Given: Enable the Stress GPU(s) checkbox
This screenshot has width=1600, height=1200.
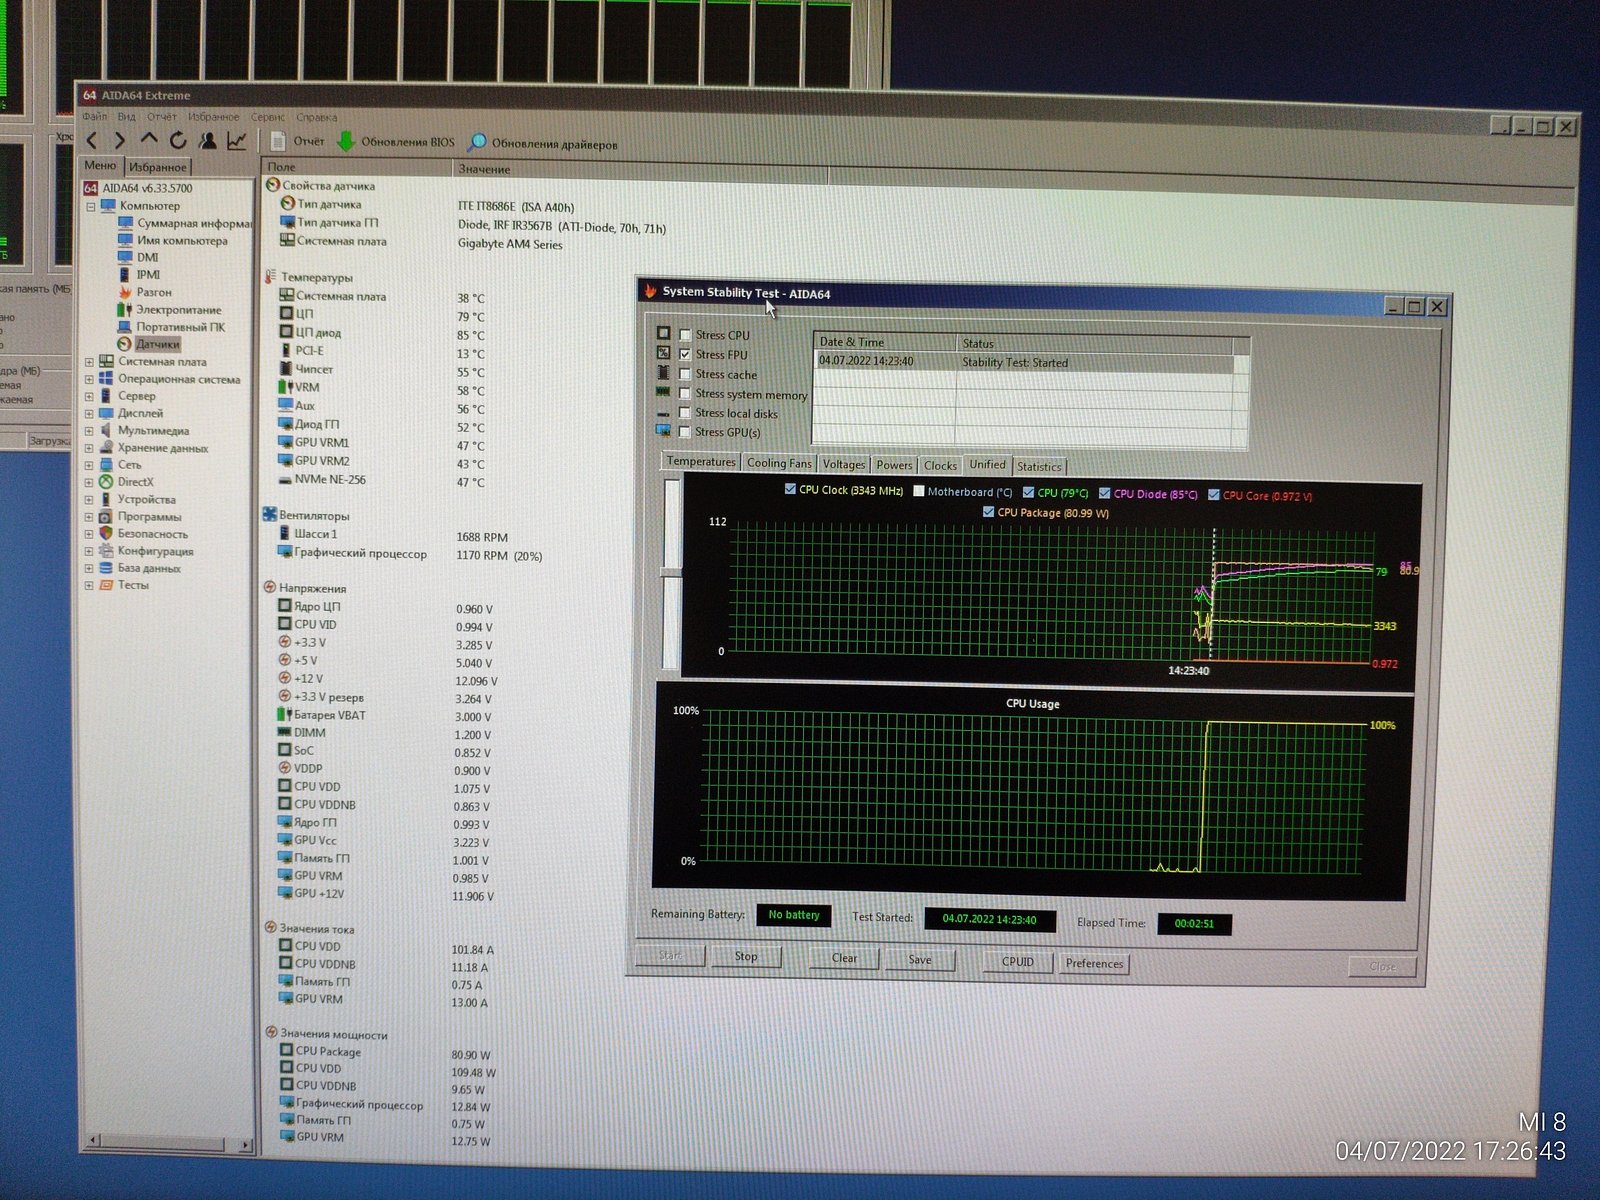Looking at the screenshot, I should pos(685,432).
